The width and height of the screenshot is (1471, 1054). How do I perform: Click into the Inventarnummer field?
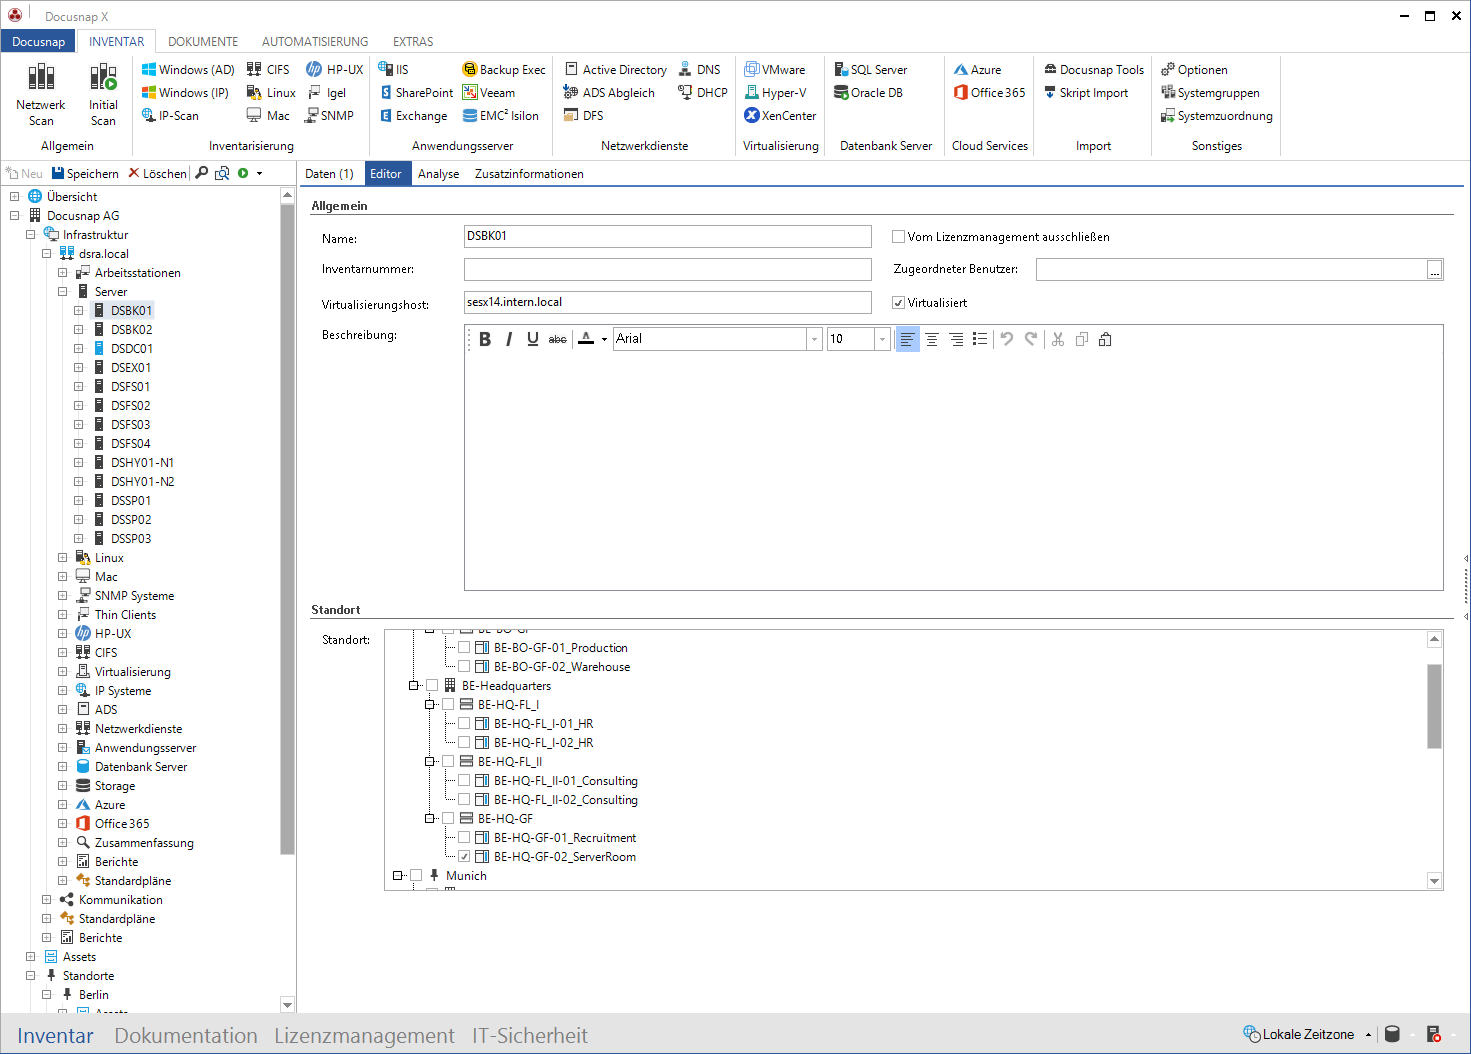click(668, 270)
